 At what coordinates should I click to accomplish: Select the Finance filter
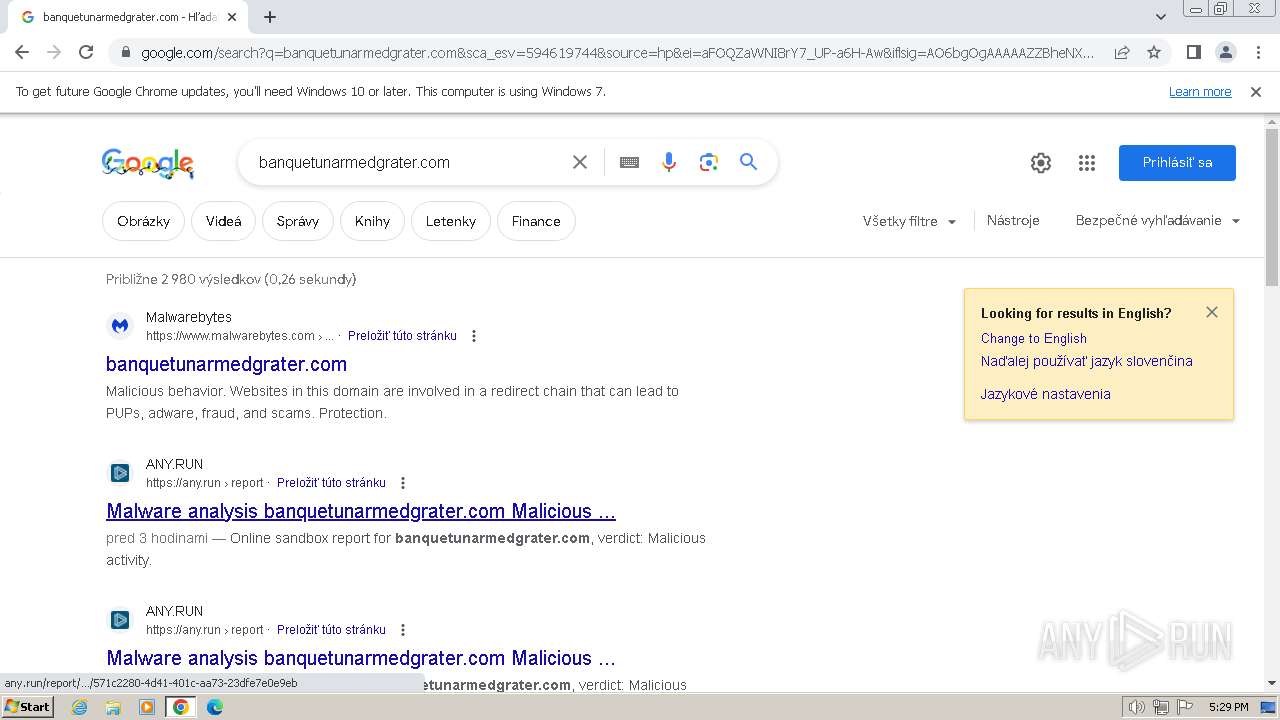tap(536, 221)
